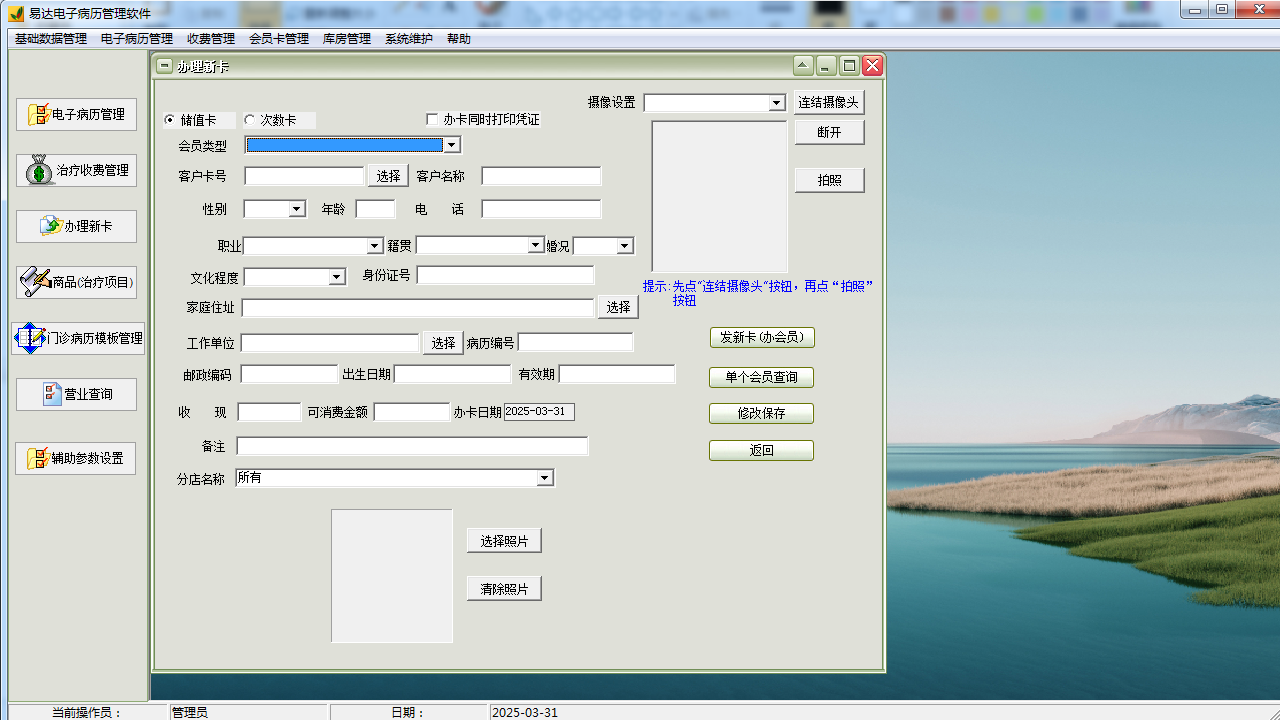Select the 办理新卡 sidebar icon
Image resolution: width=1280 pixels, height=720 pixels.
(x=50, y=226)
